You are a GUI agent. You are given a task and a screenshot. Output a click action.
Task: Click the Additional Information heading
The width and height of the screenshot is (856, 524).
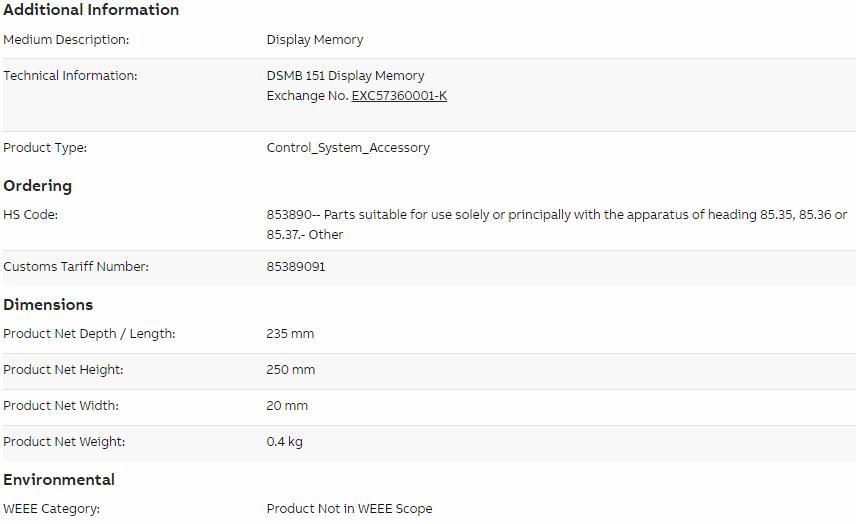click(91, 9)
